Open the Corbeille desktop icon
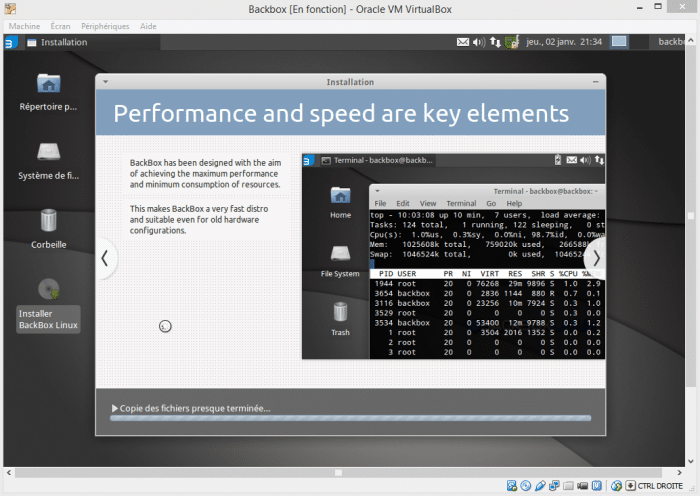700x496 pixels. [48, 229]
